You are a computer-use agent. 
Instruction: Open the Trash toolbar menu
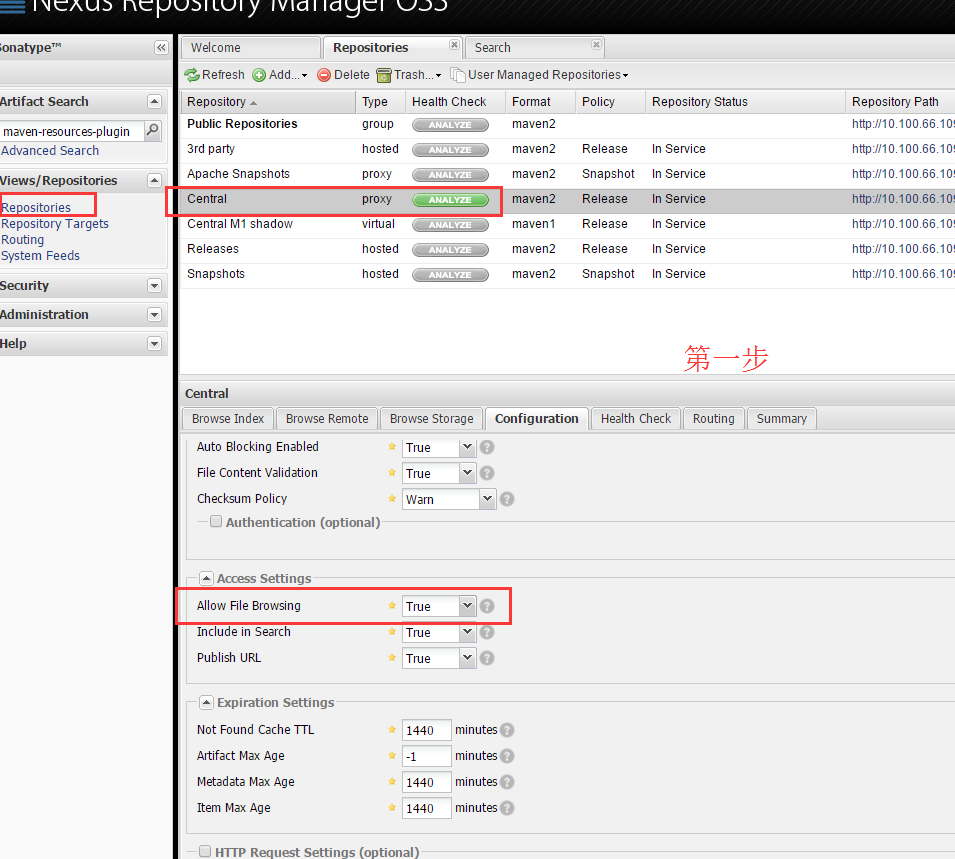coord(409,75)
